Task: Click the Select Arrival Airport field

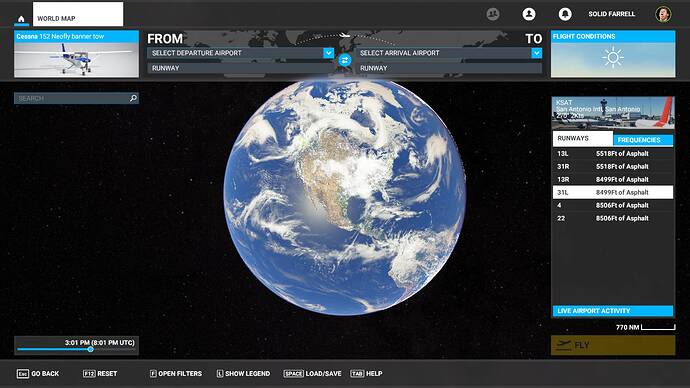Action: point(449,53)
